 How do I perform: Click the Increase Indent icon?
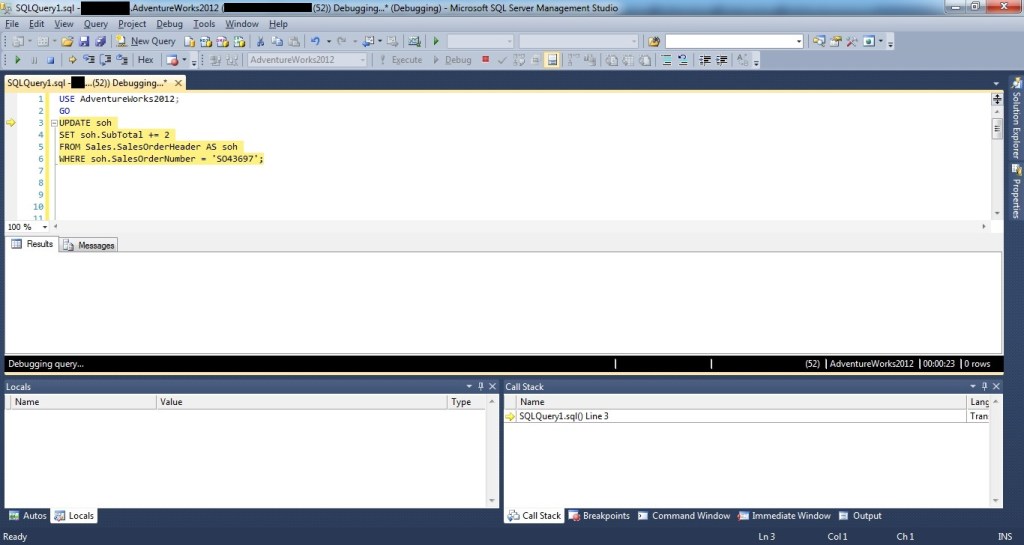722,60
